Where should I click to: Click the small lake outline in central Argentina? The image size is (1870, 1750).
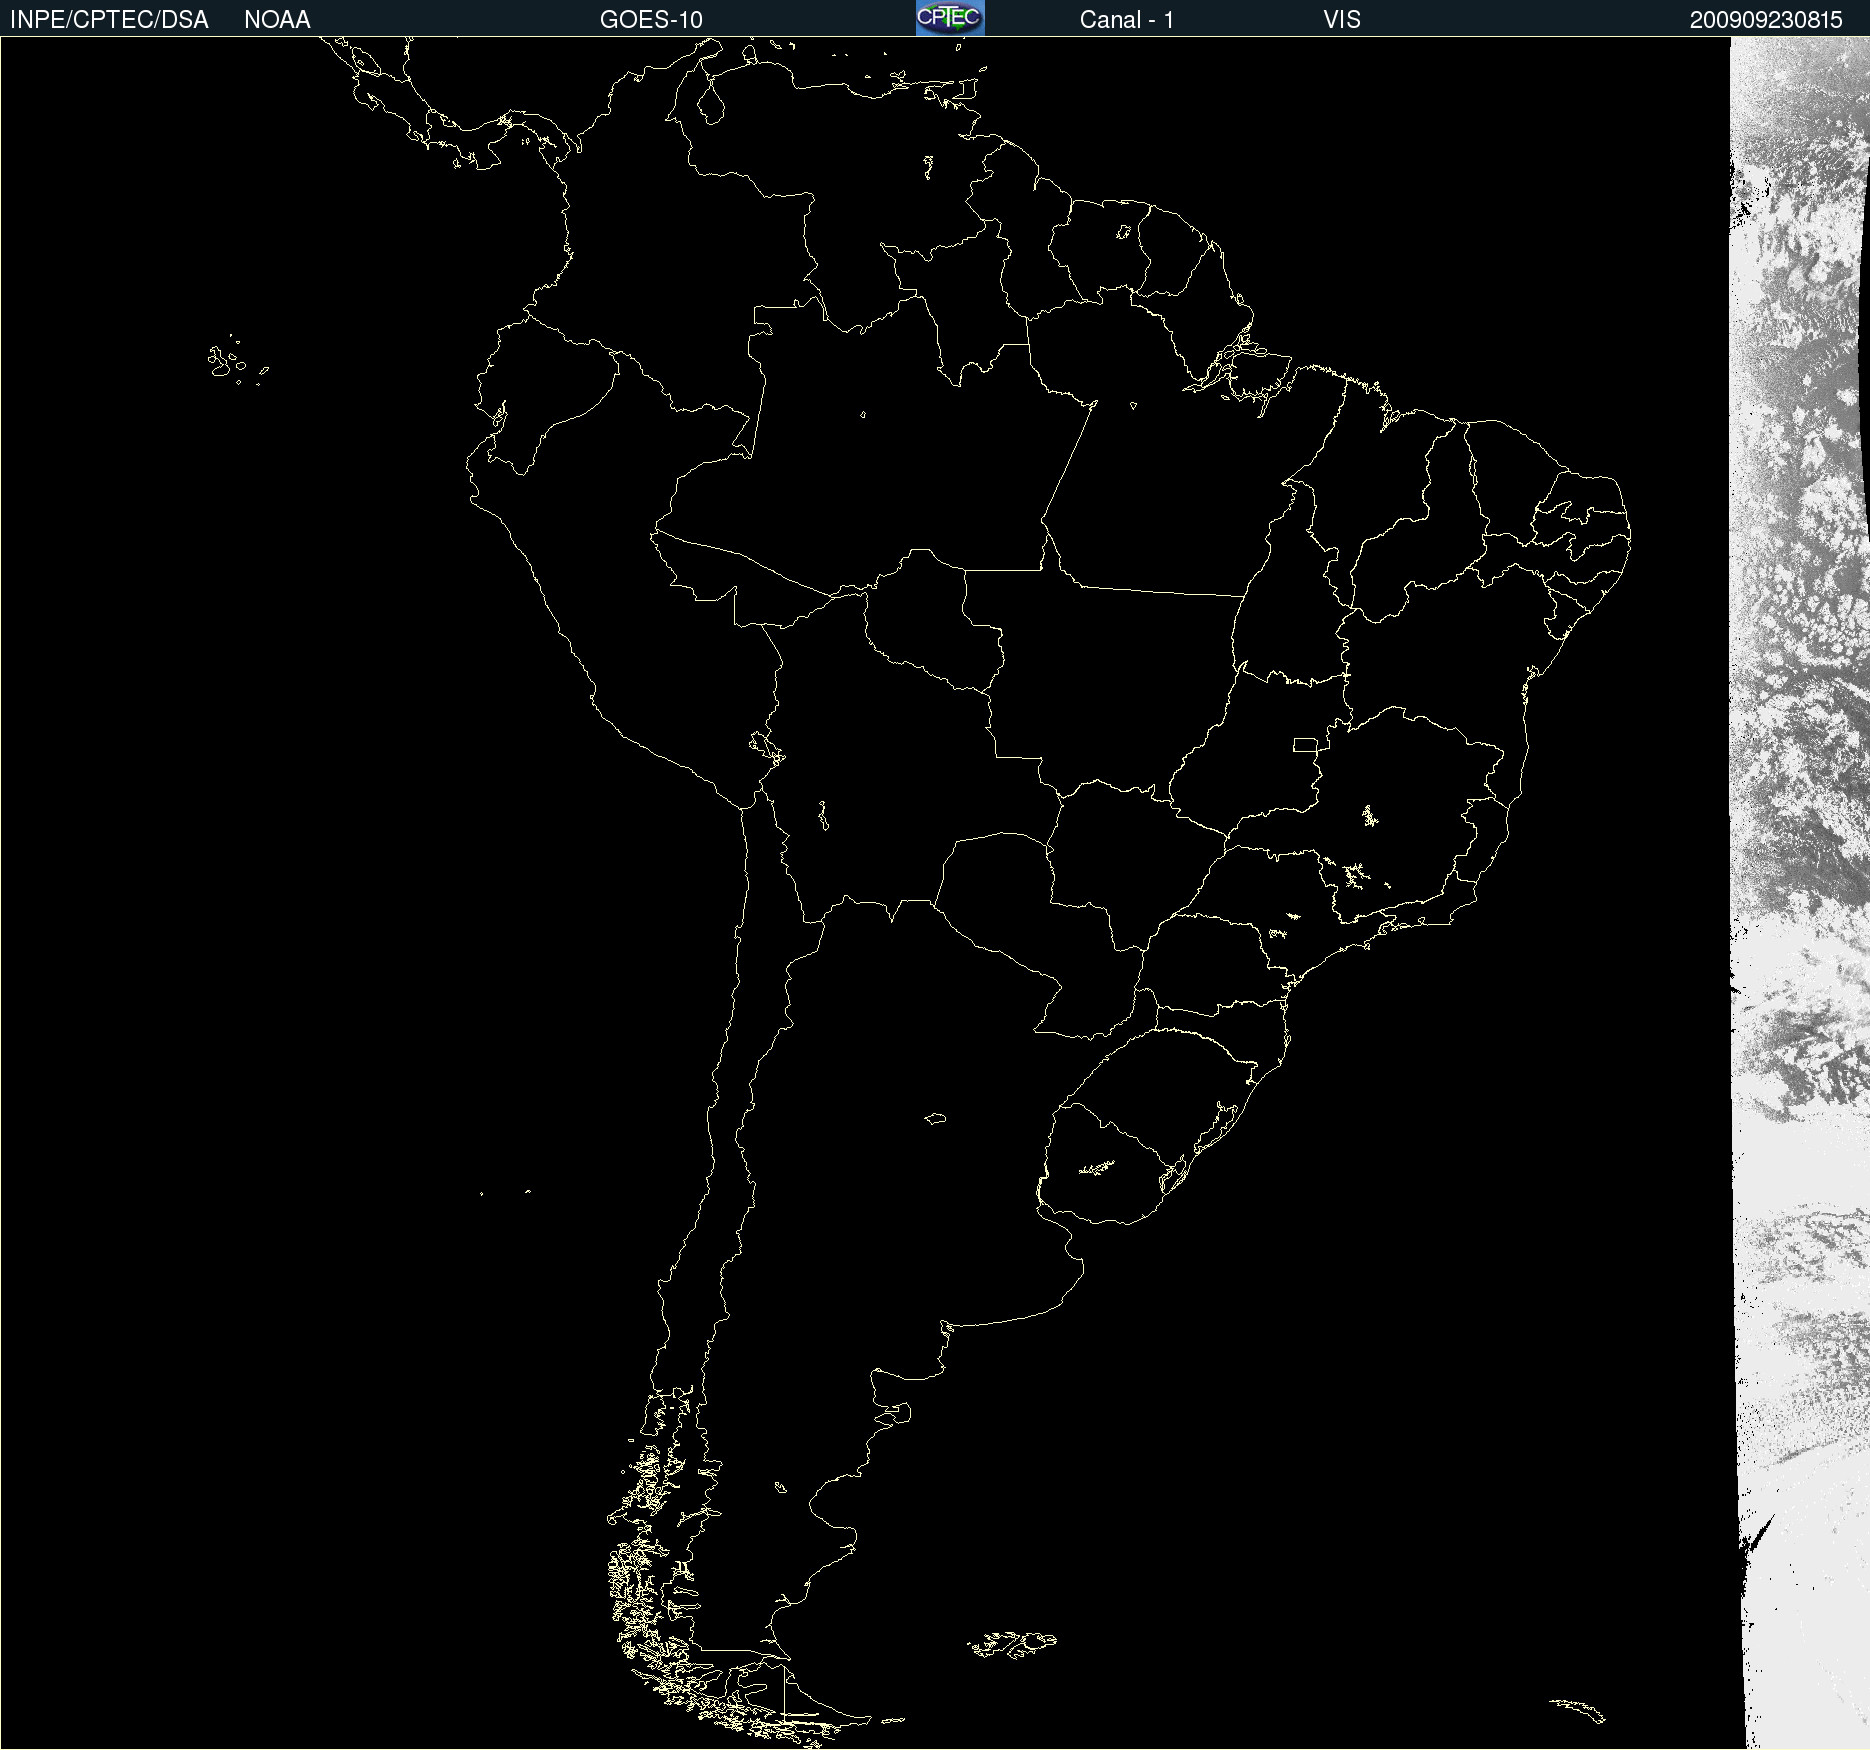point(935,1118)
